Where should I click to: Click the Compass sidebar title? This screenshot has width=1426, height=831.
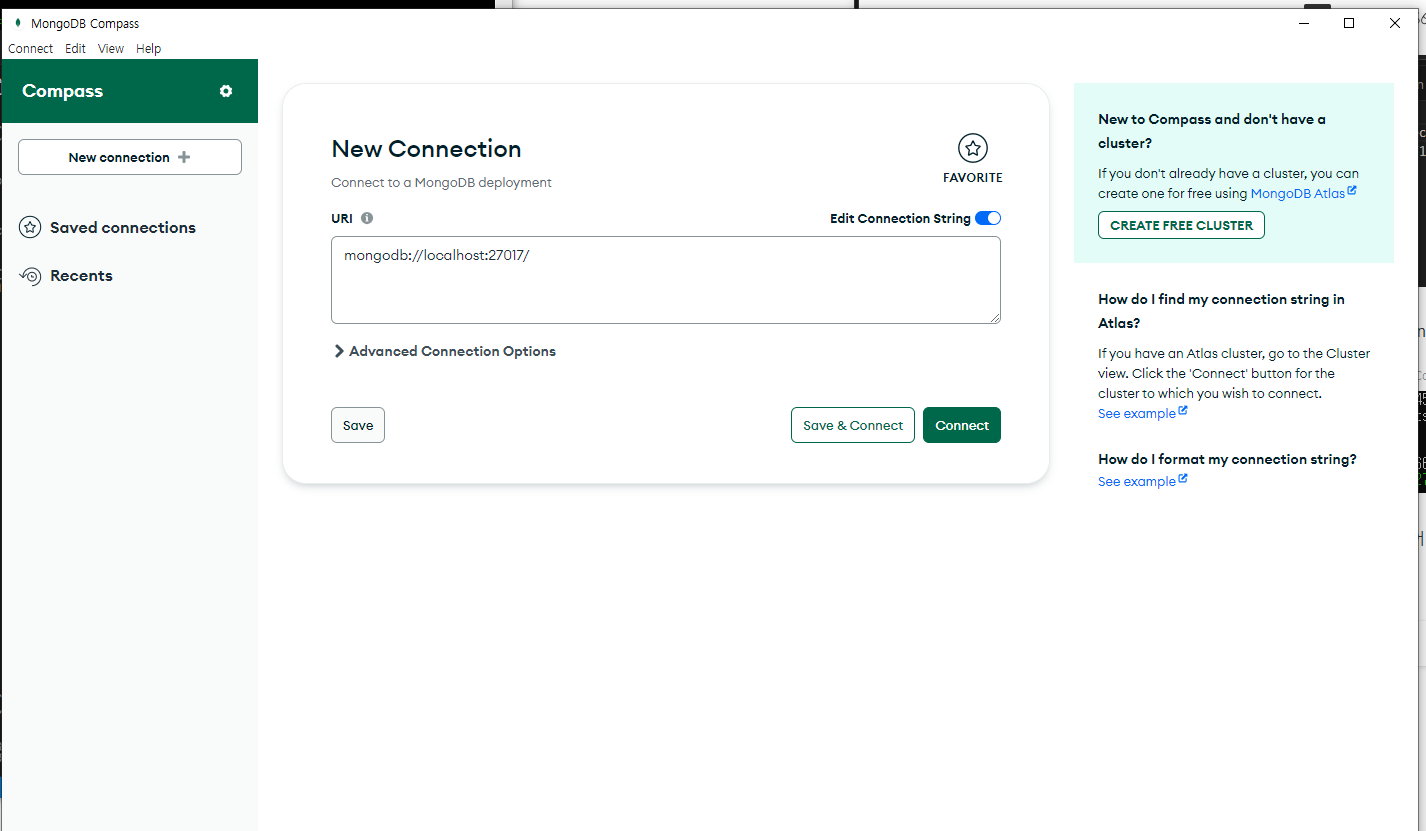[x=63, y=91]
